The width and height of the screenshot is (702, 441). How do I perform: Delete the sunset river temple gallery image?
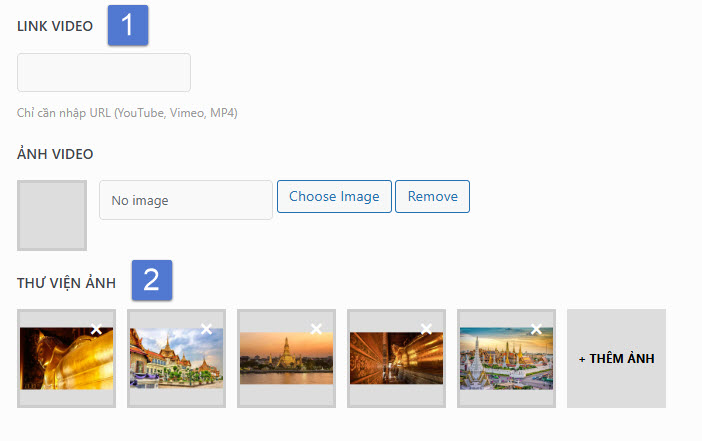point(316,329)
